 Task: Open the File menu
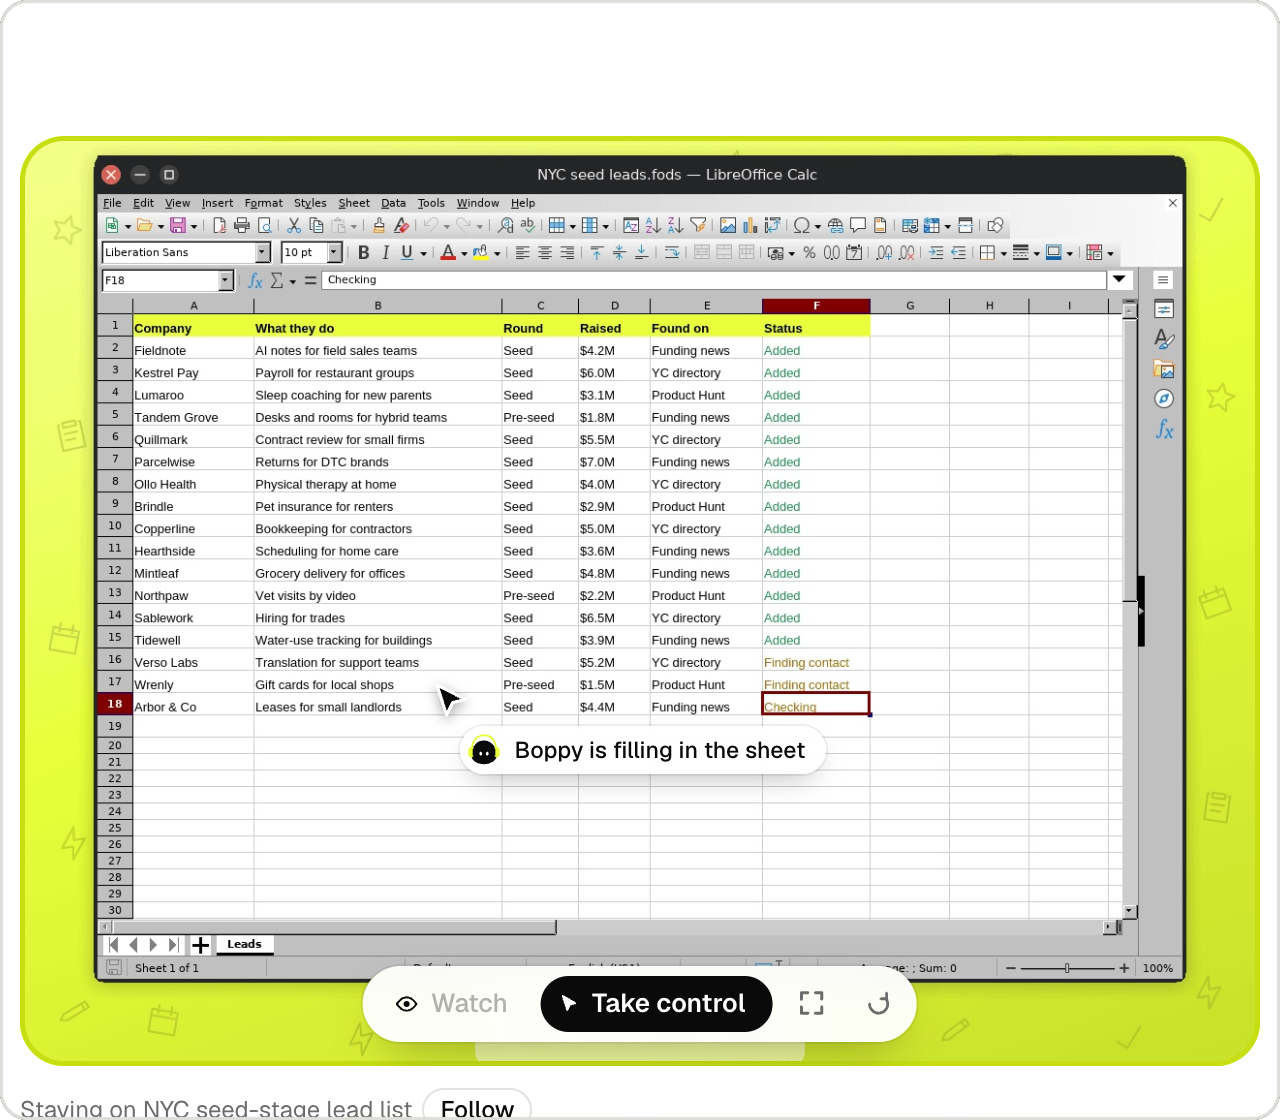[x=112, y=203]
